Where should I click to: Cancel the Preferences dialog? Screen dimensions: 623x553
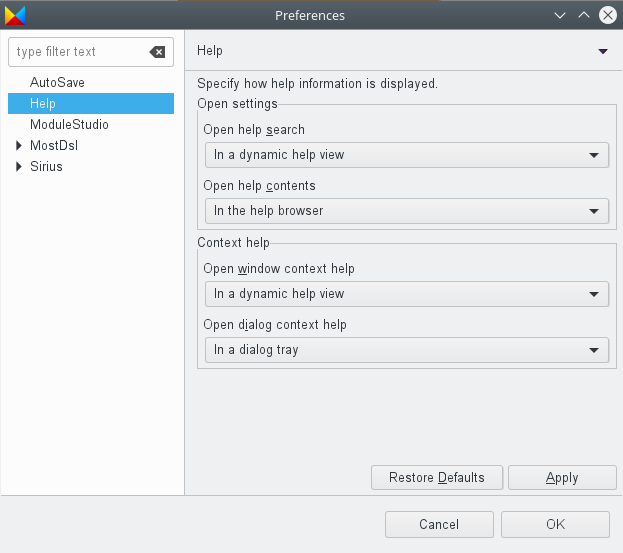pos(439,524)
